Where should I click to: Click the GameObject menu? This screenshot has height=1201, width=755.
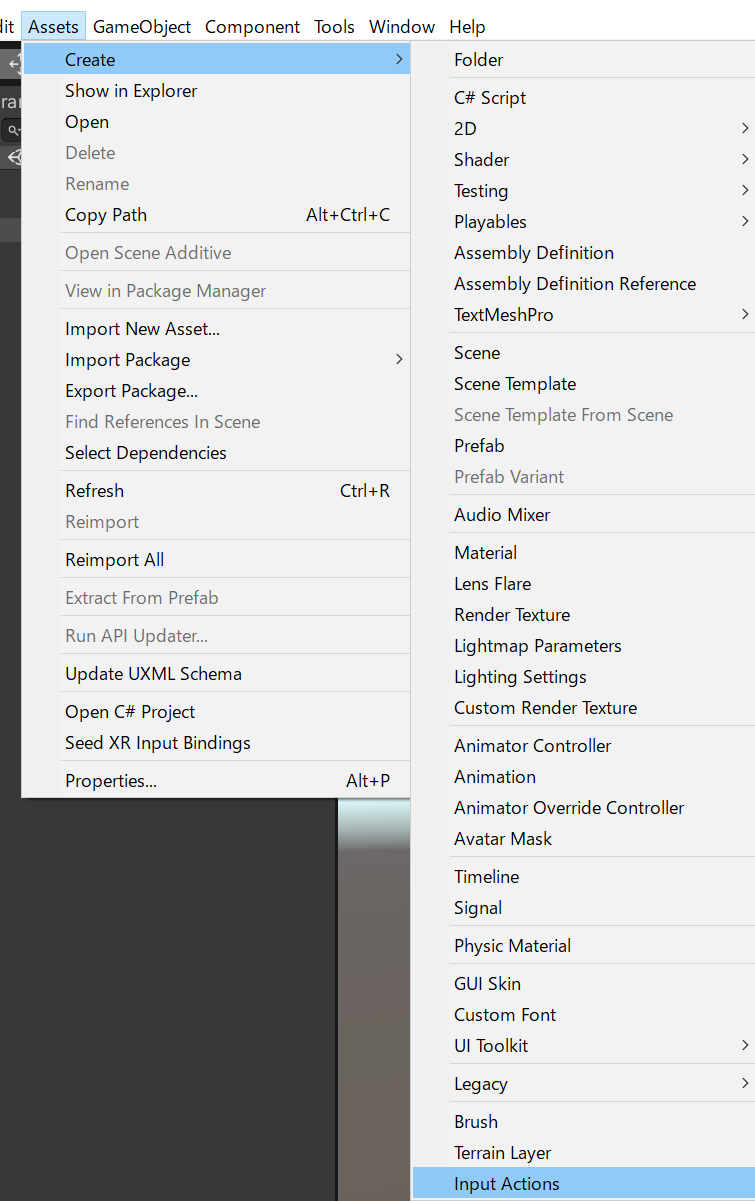coord(141,26)
